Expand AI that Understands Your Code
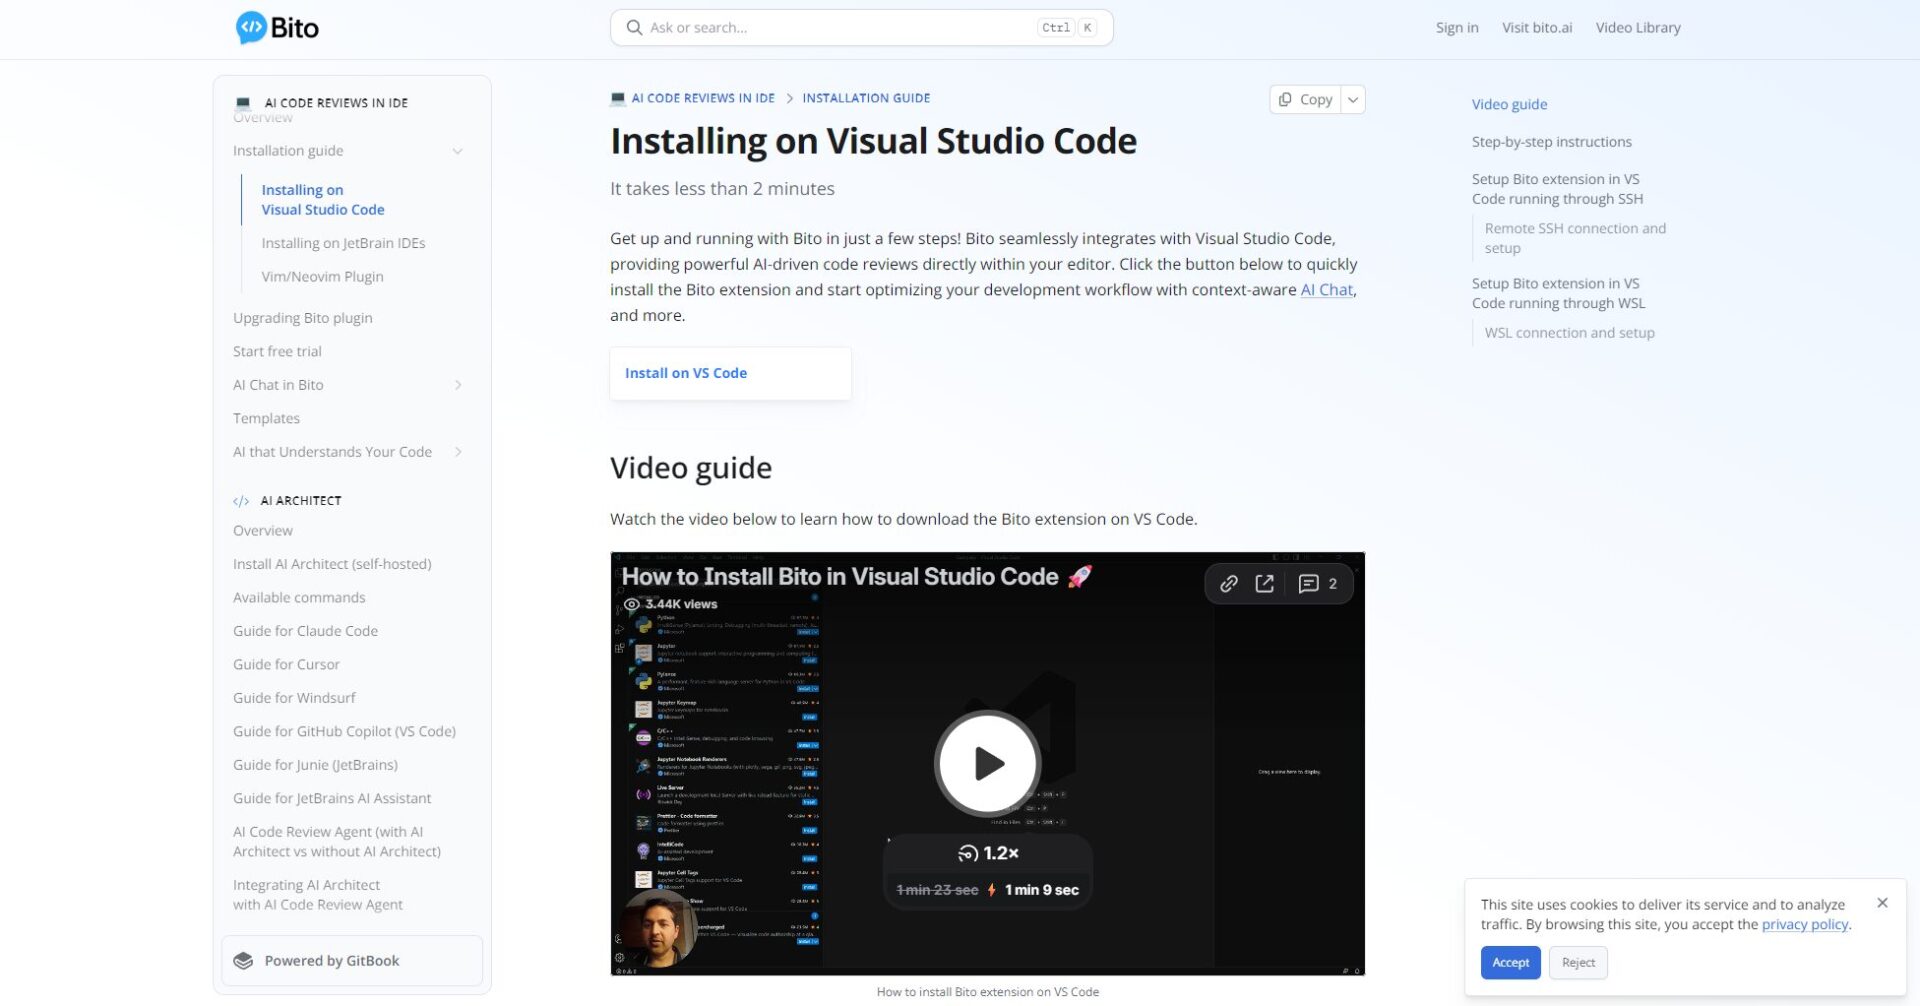The image size is (1920, 1006). 458,452
